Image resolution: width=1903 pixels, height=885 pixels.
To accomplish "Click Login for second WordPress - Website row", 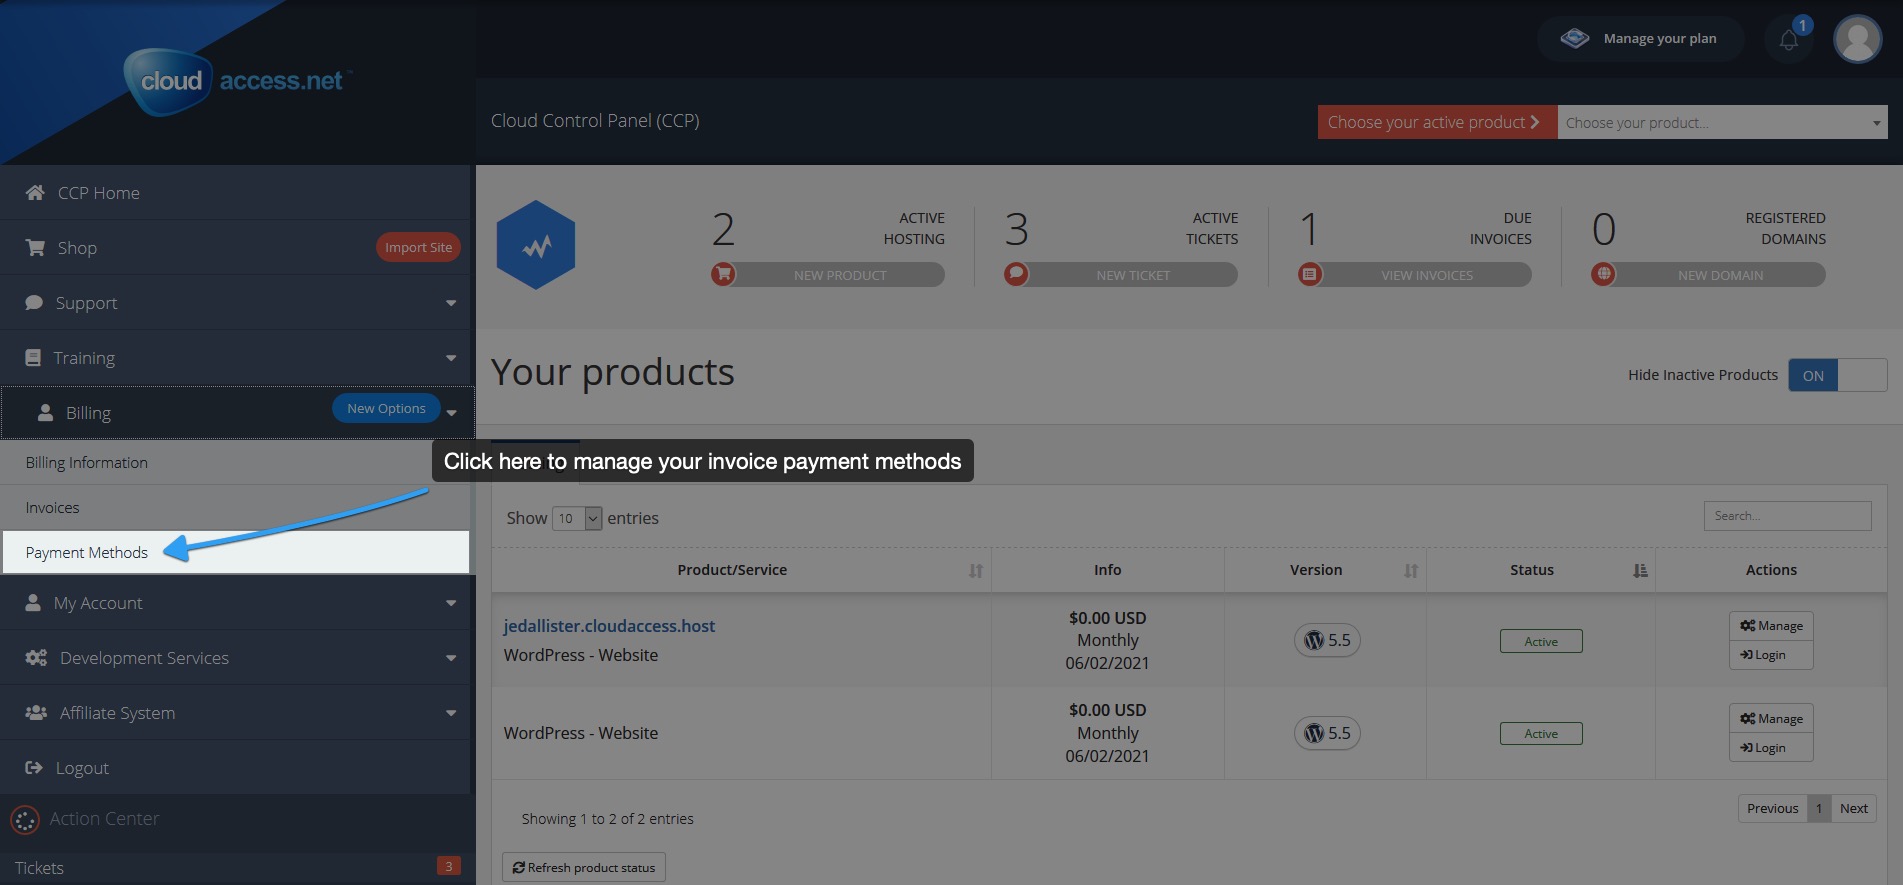I will pyautogui.click(x=1771, y=747).
